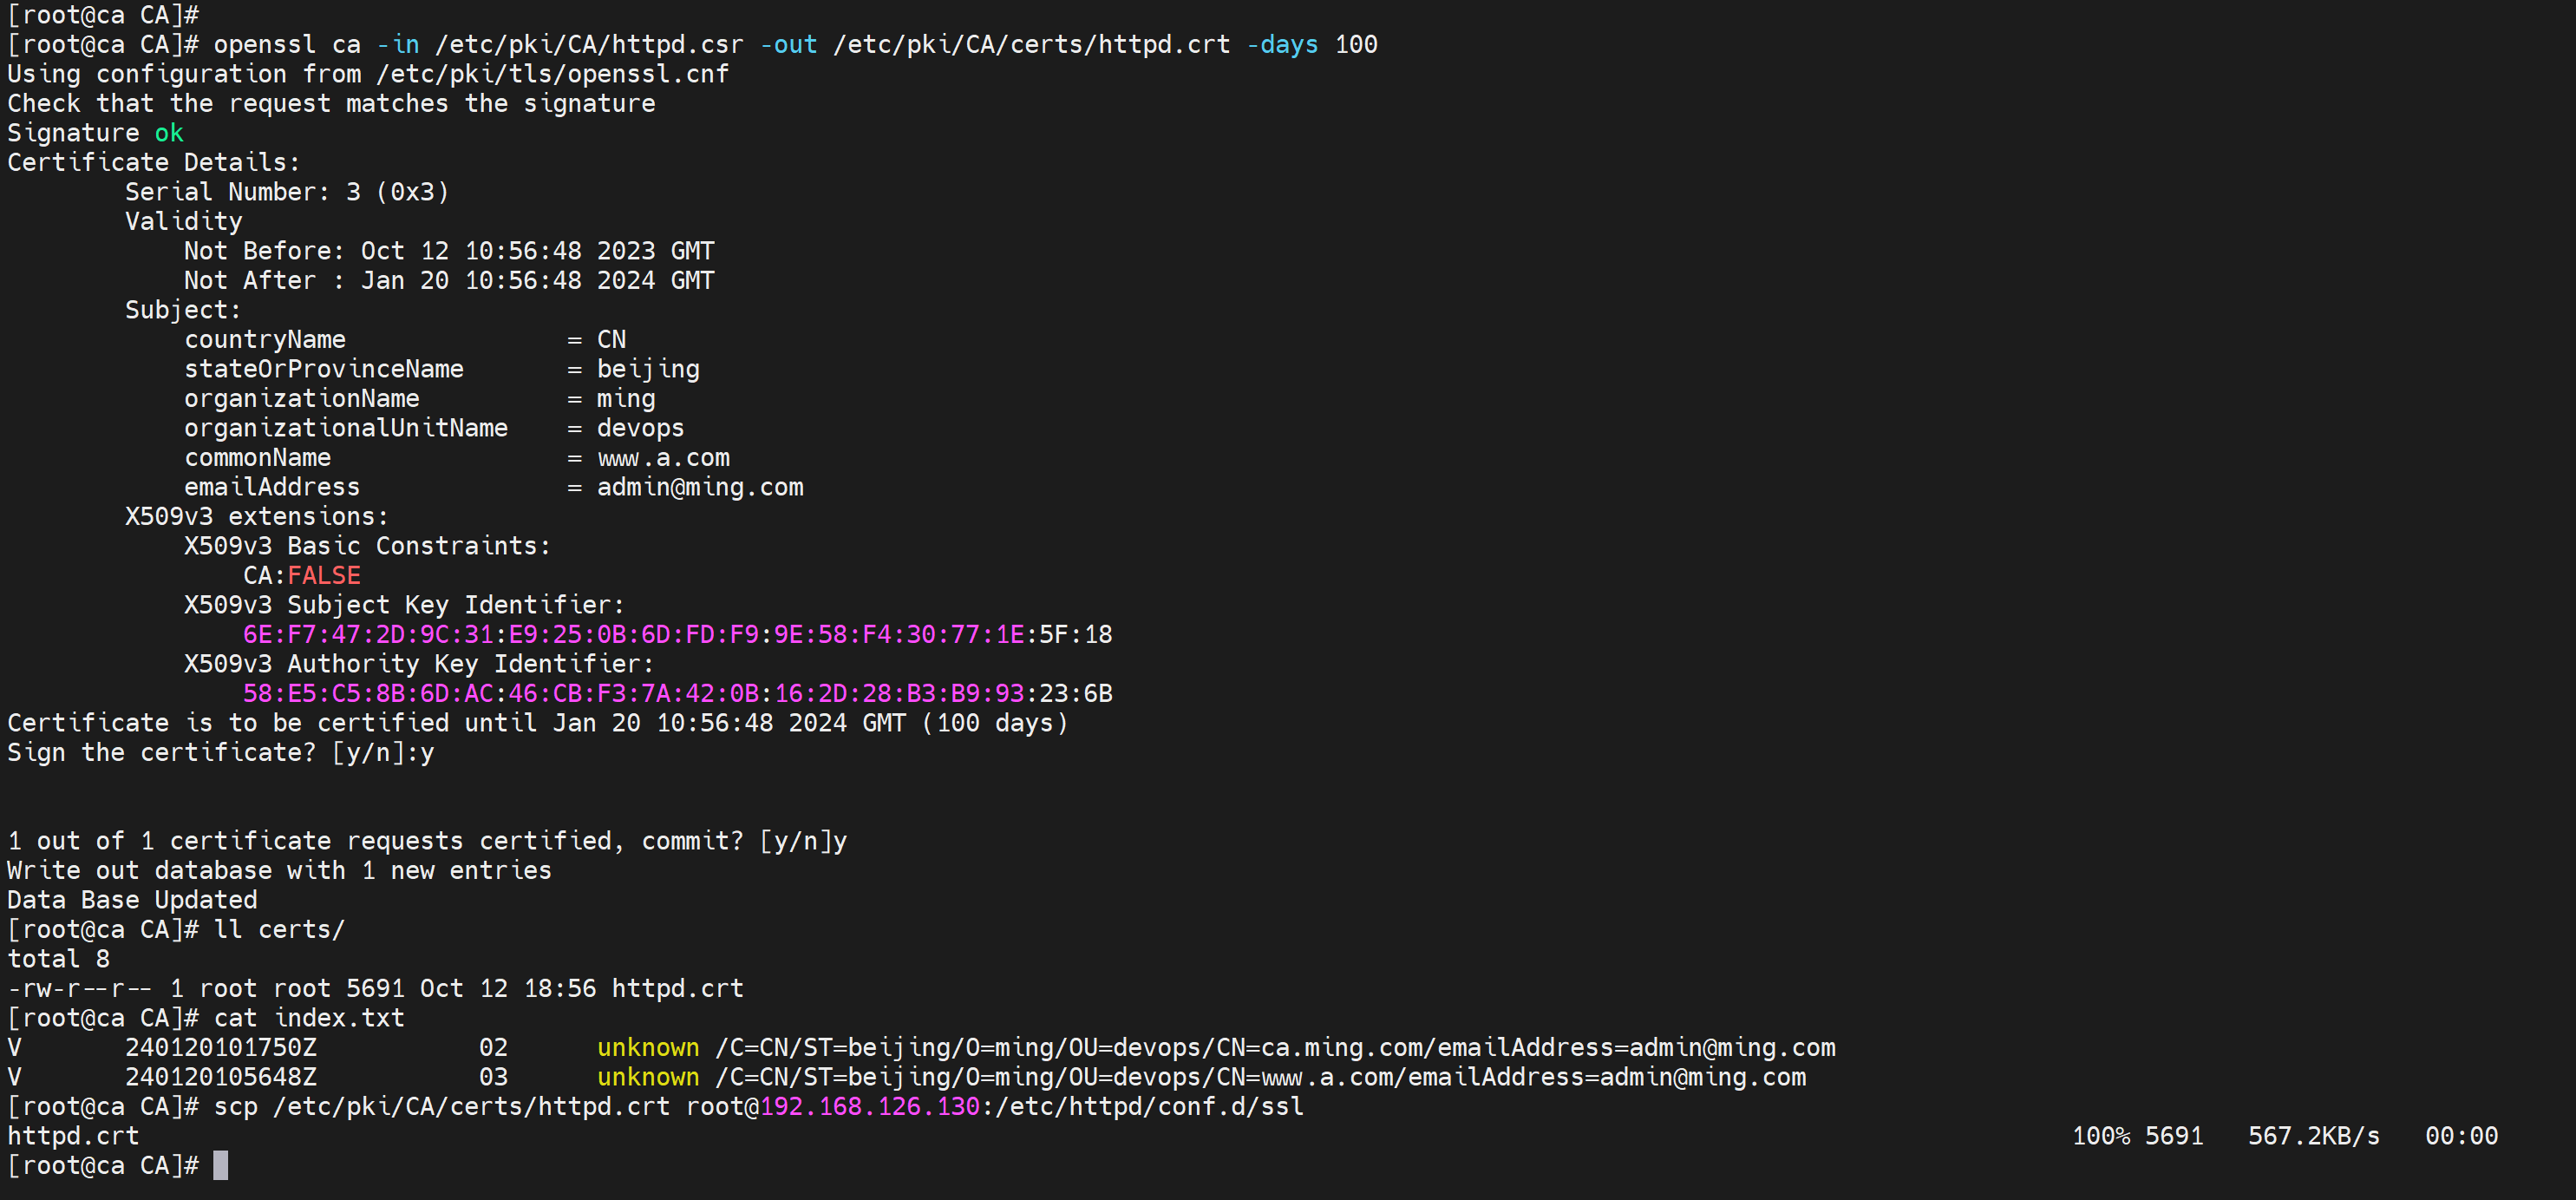The height and width of the screenshot is (1200, 2576).
Task: Click the green 'ok' signature status
Action: pos(170,132)
